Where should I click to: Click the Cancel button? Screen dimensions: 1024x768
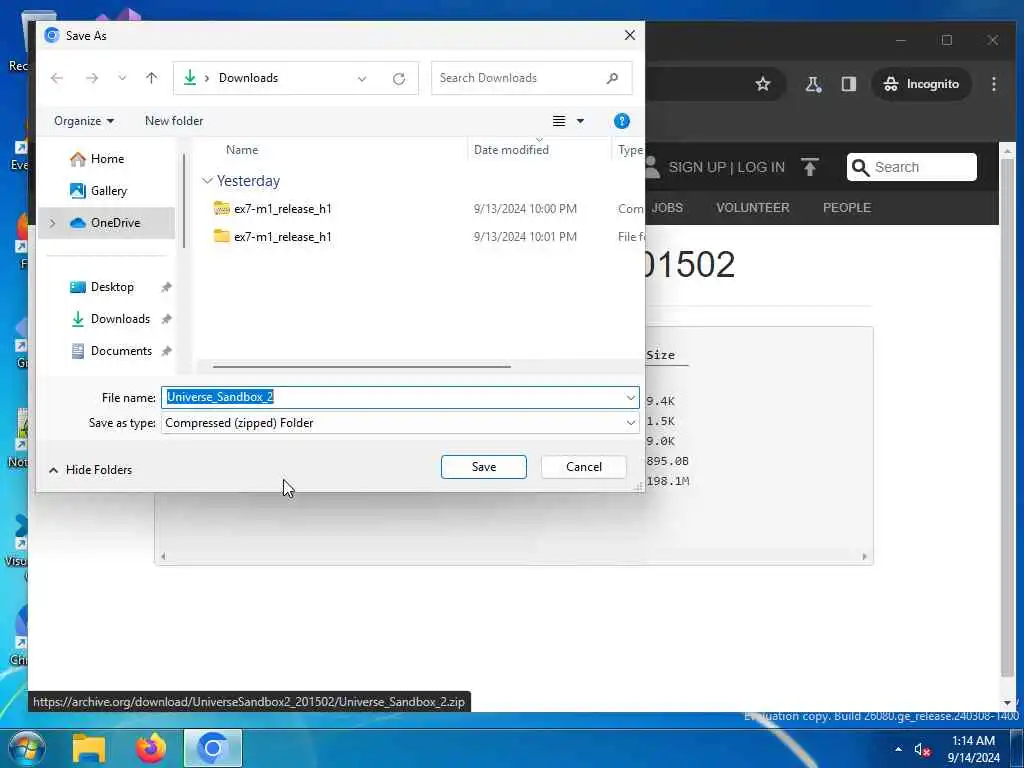pyautogui.click(x=584, y=467)
